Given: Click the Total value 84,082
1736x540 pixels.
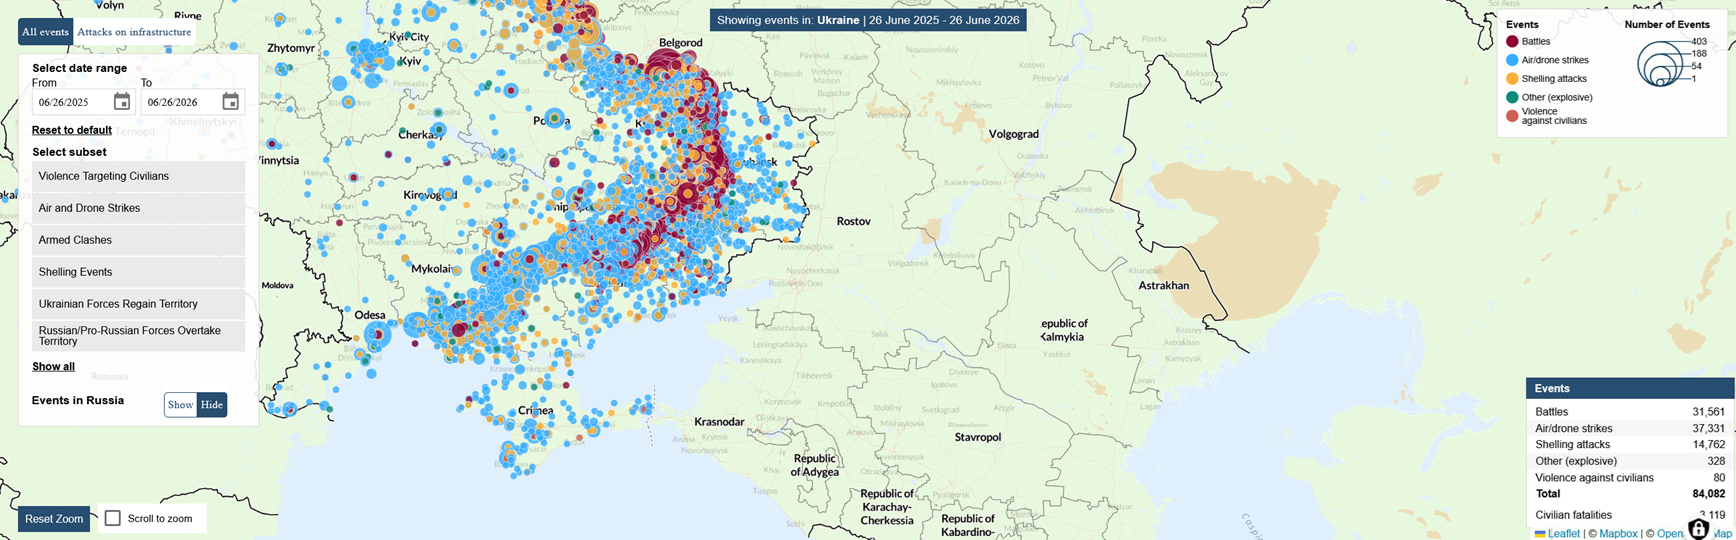Looking at the screenshot, I should pyautogui.click(x=1708, y=494).
